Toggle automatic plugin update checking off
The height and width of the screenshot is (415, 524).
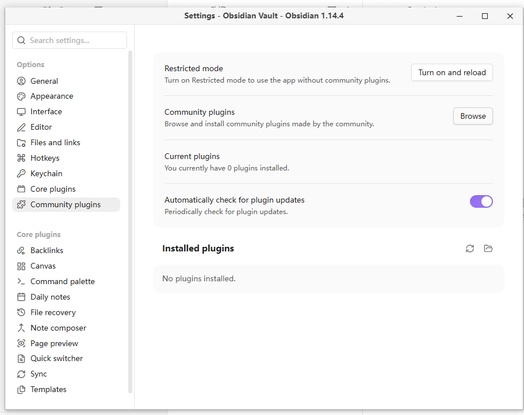tap(481, 201)
